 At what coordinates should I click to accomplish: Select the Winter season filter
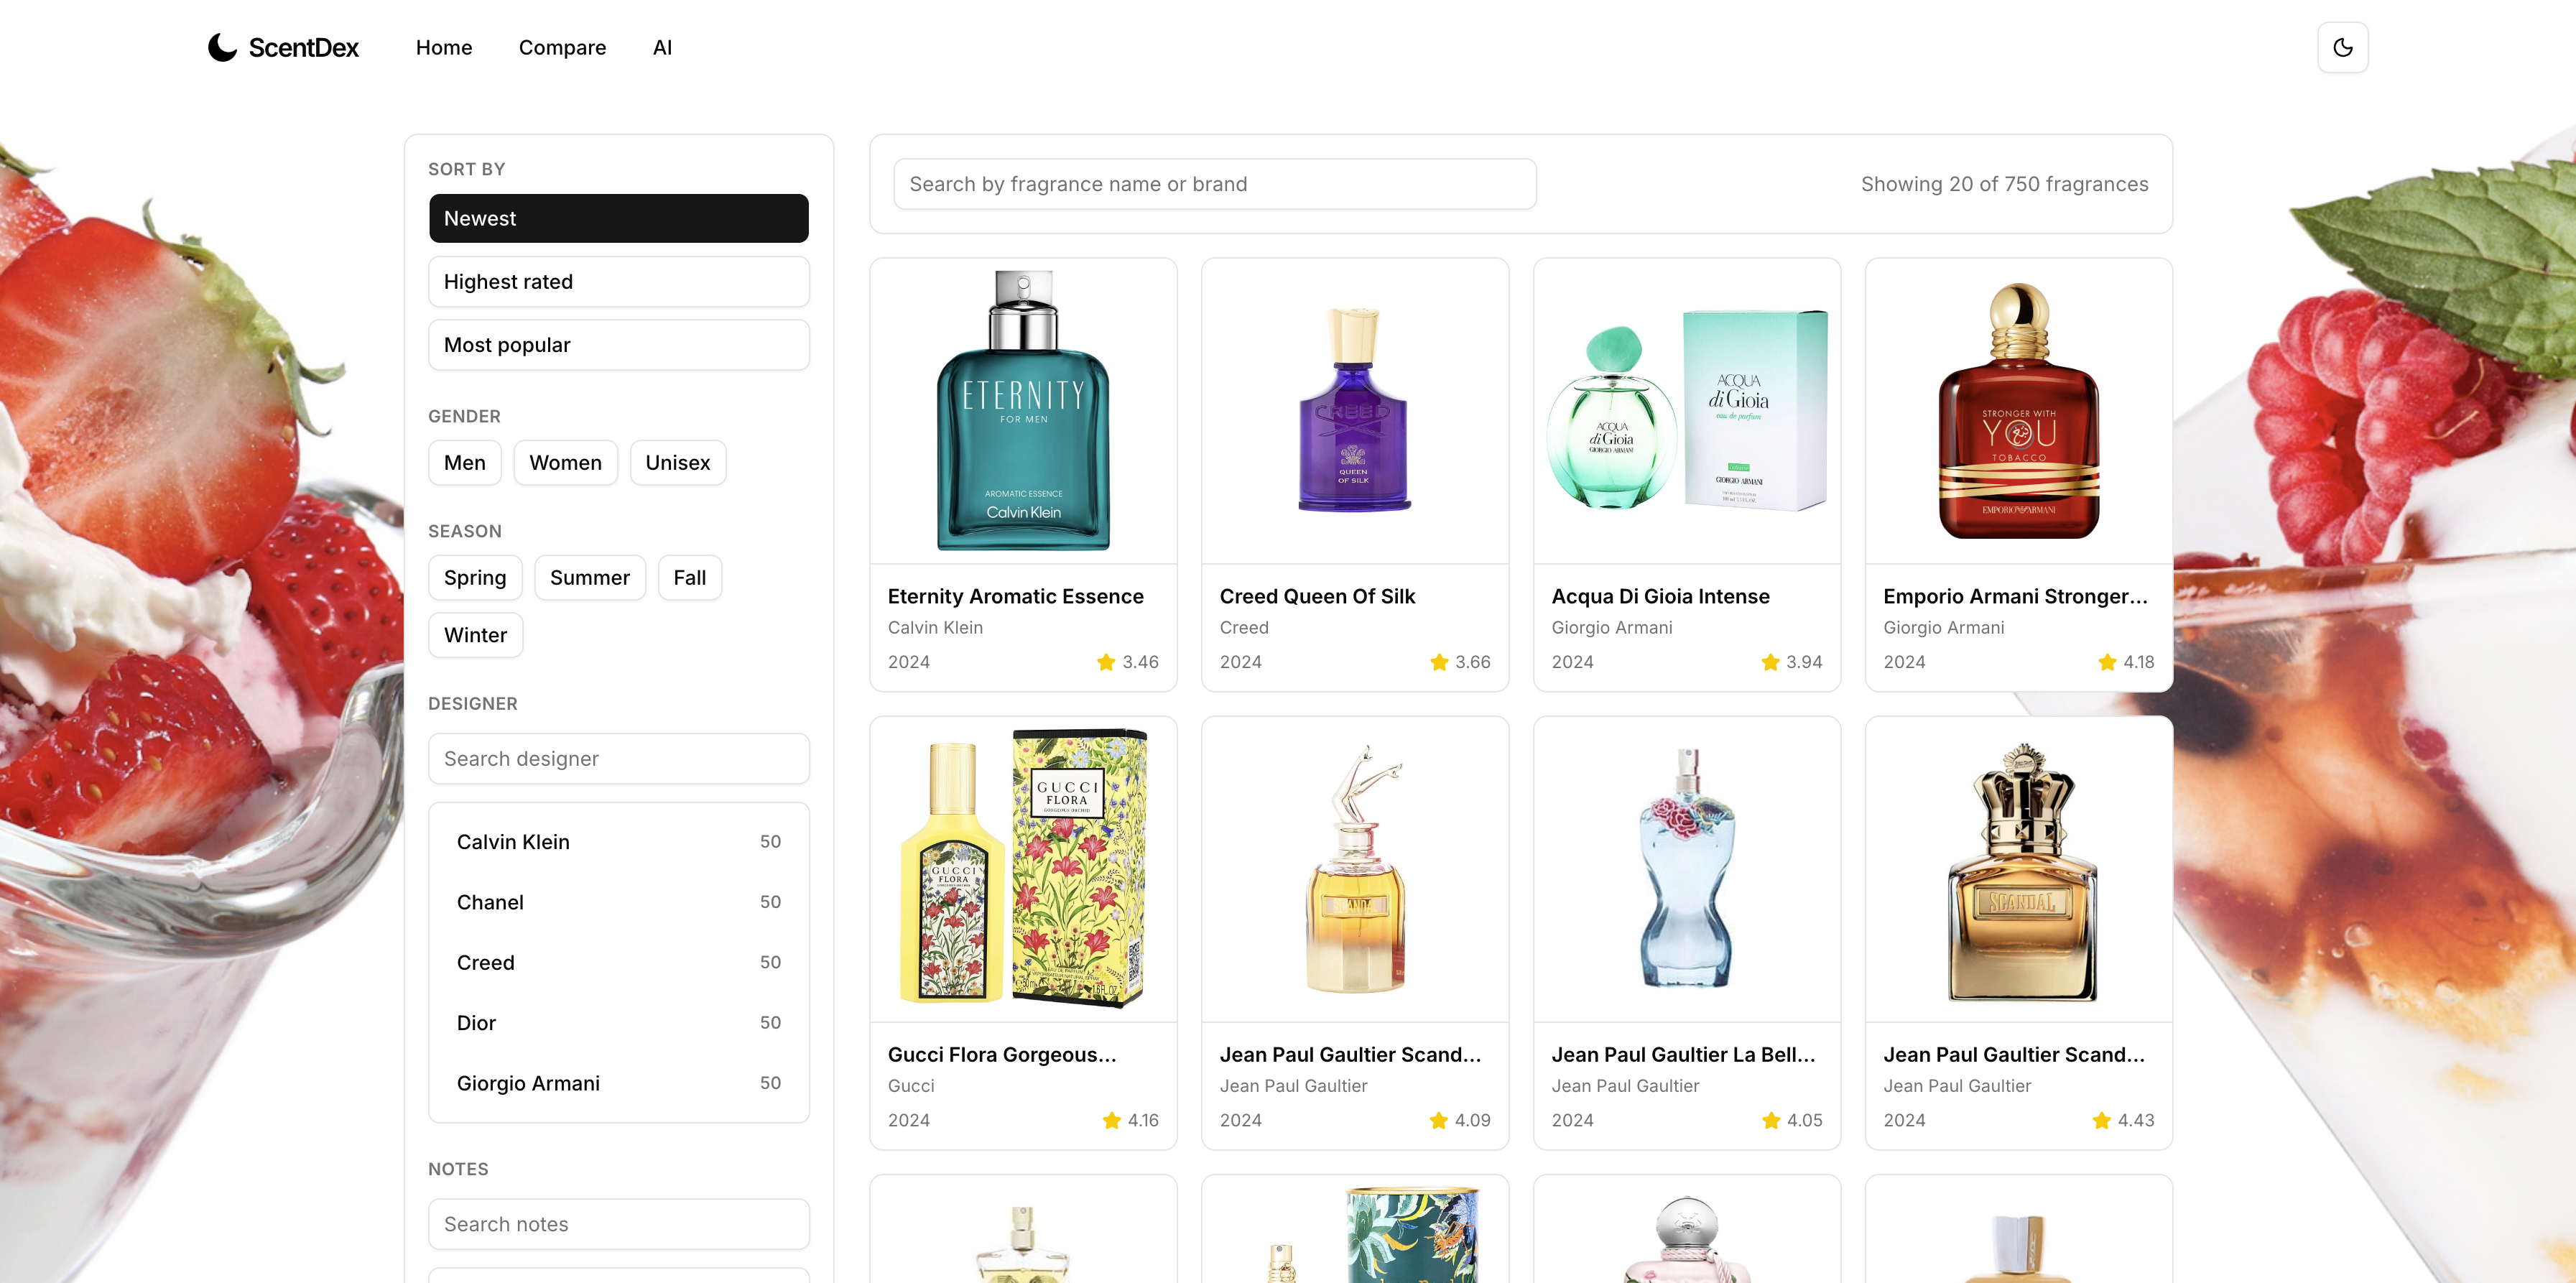(x=475, y=634)
